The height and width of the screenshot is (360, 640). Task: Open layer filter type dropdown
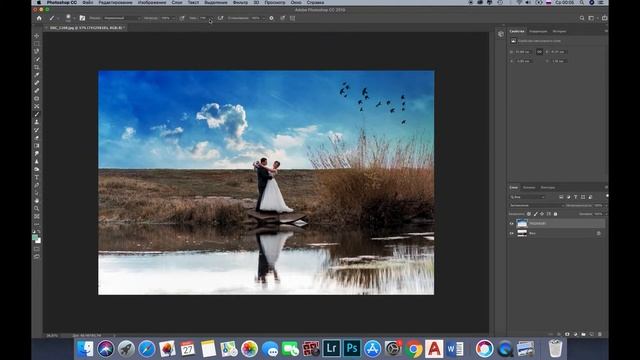(x=527, y=197)
